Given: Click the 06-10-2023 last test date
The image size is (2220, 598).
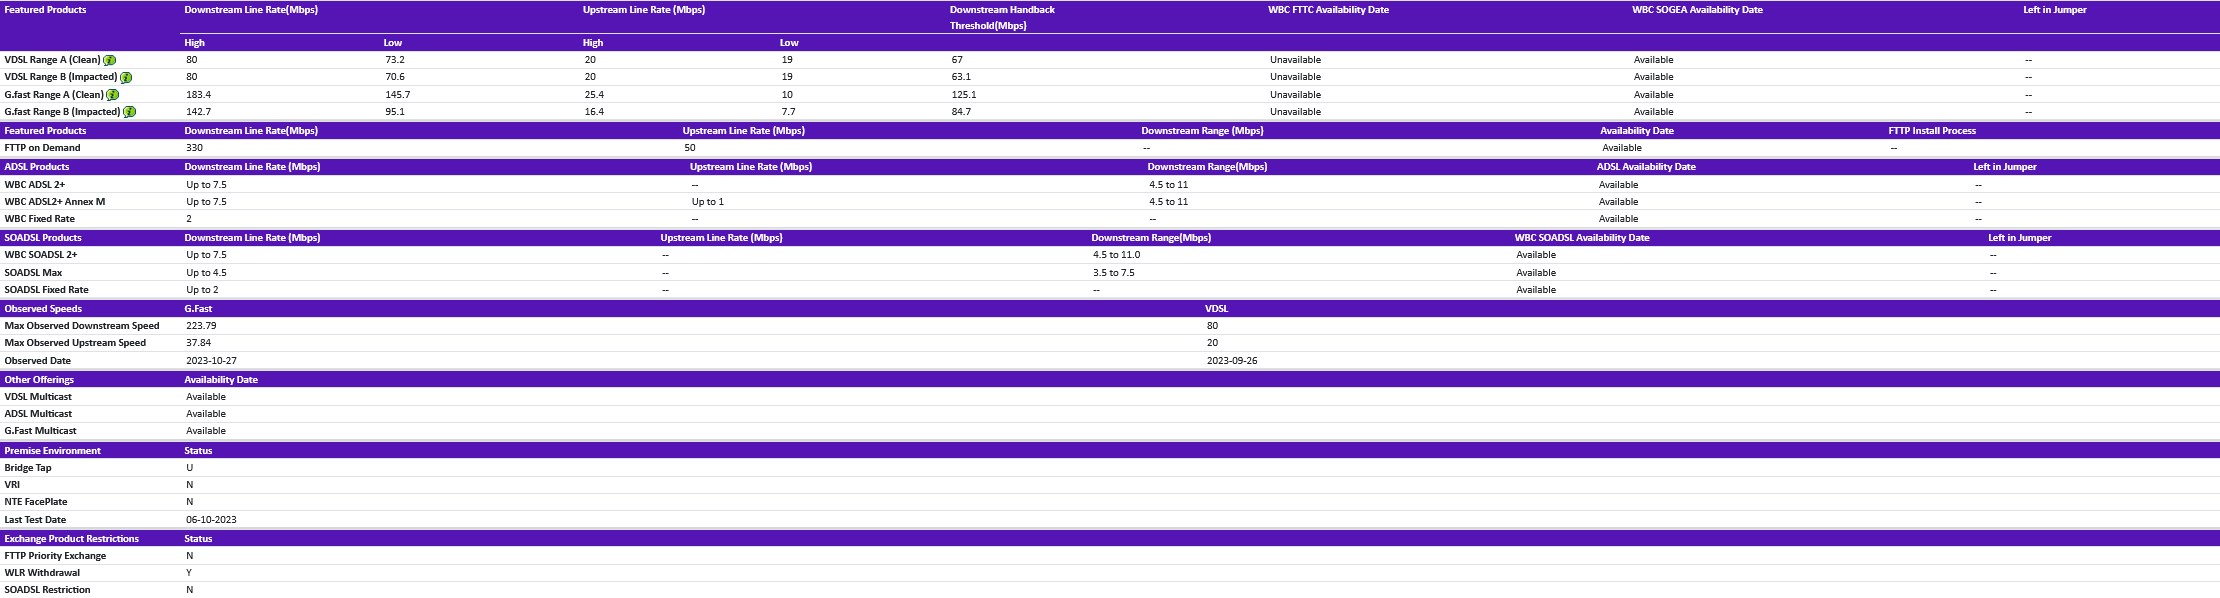Looking at the screenshot, I should [x=211, y=520].
